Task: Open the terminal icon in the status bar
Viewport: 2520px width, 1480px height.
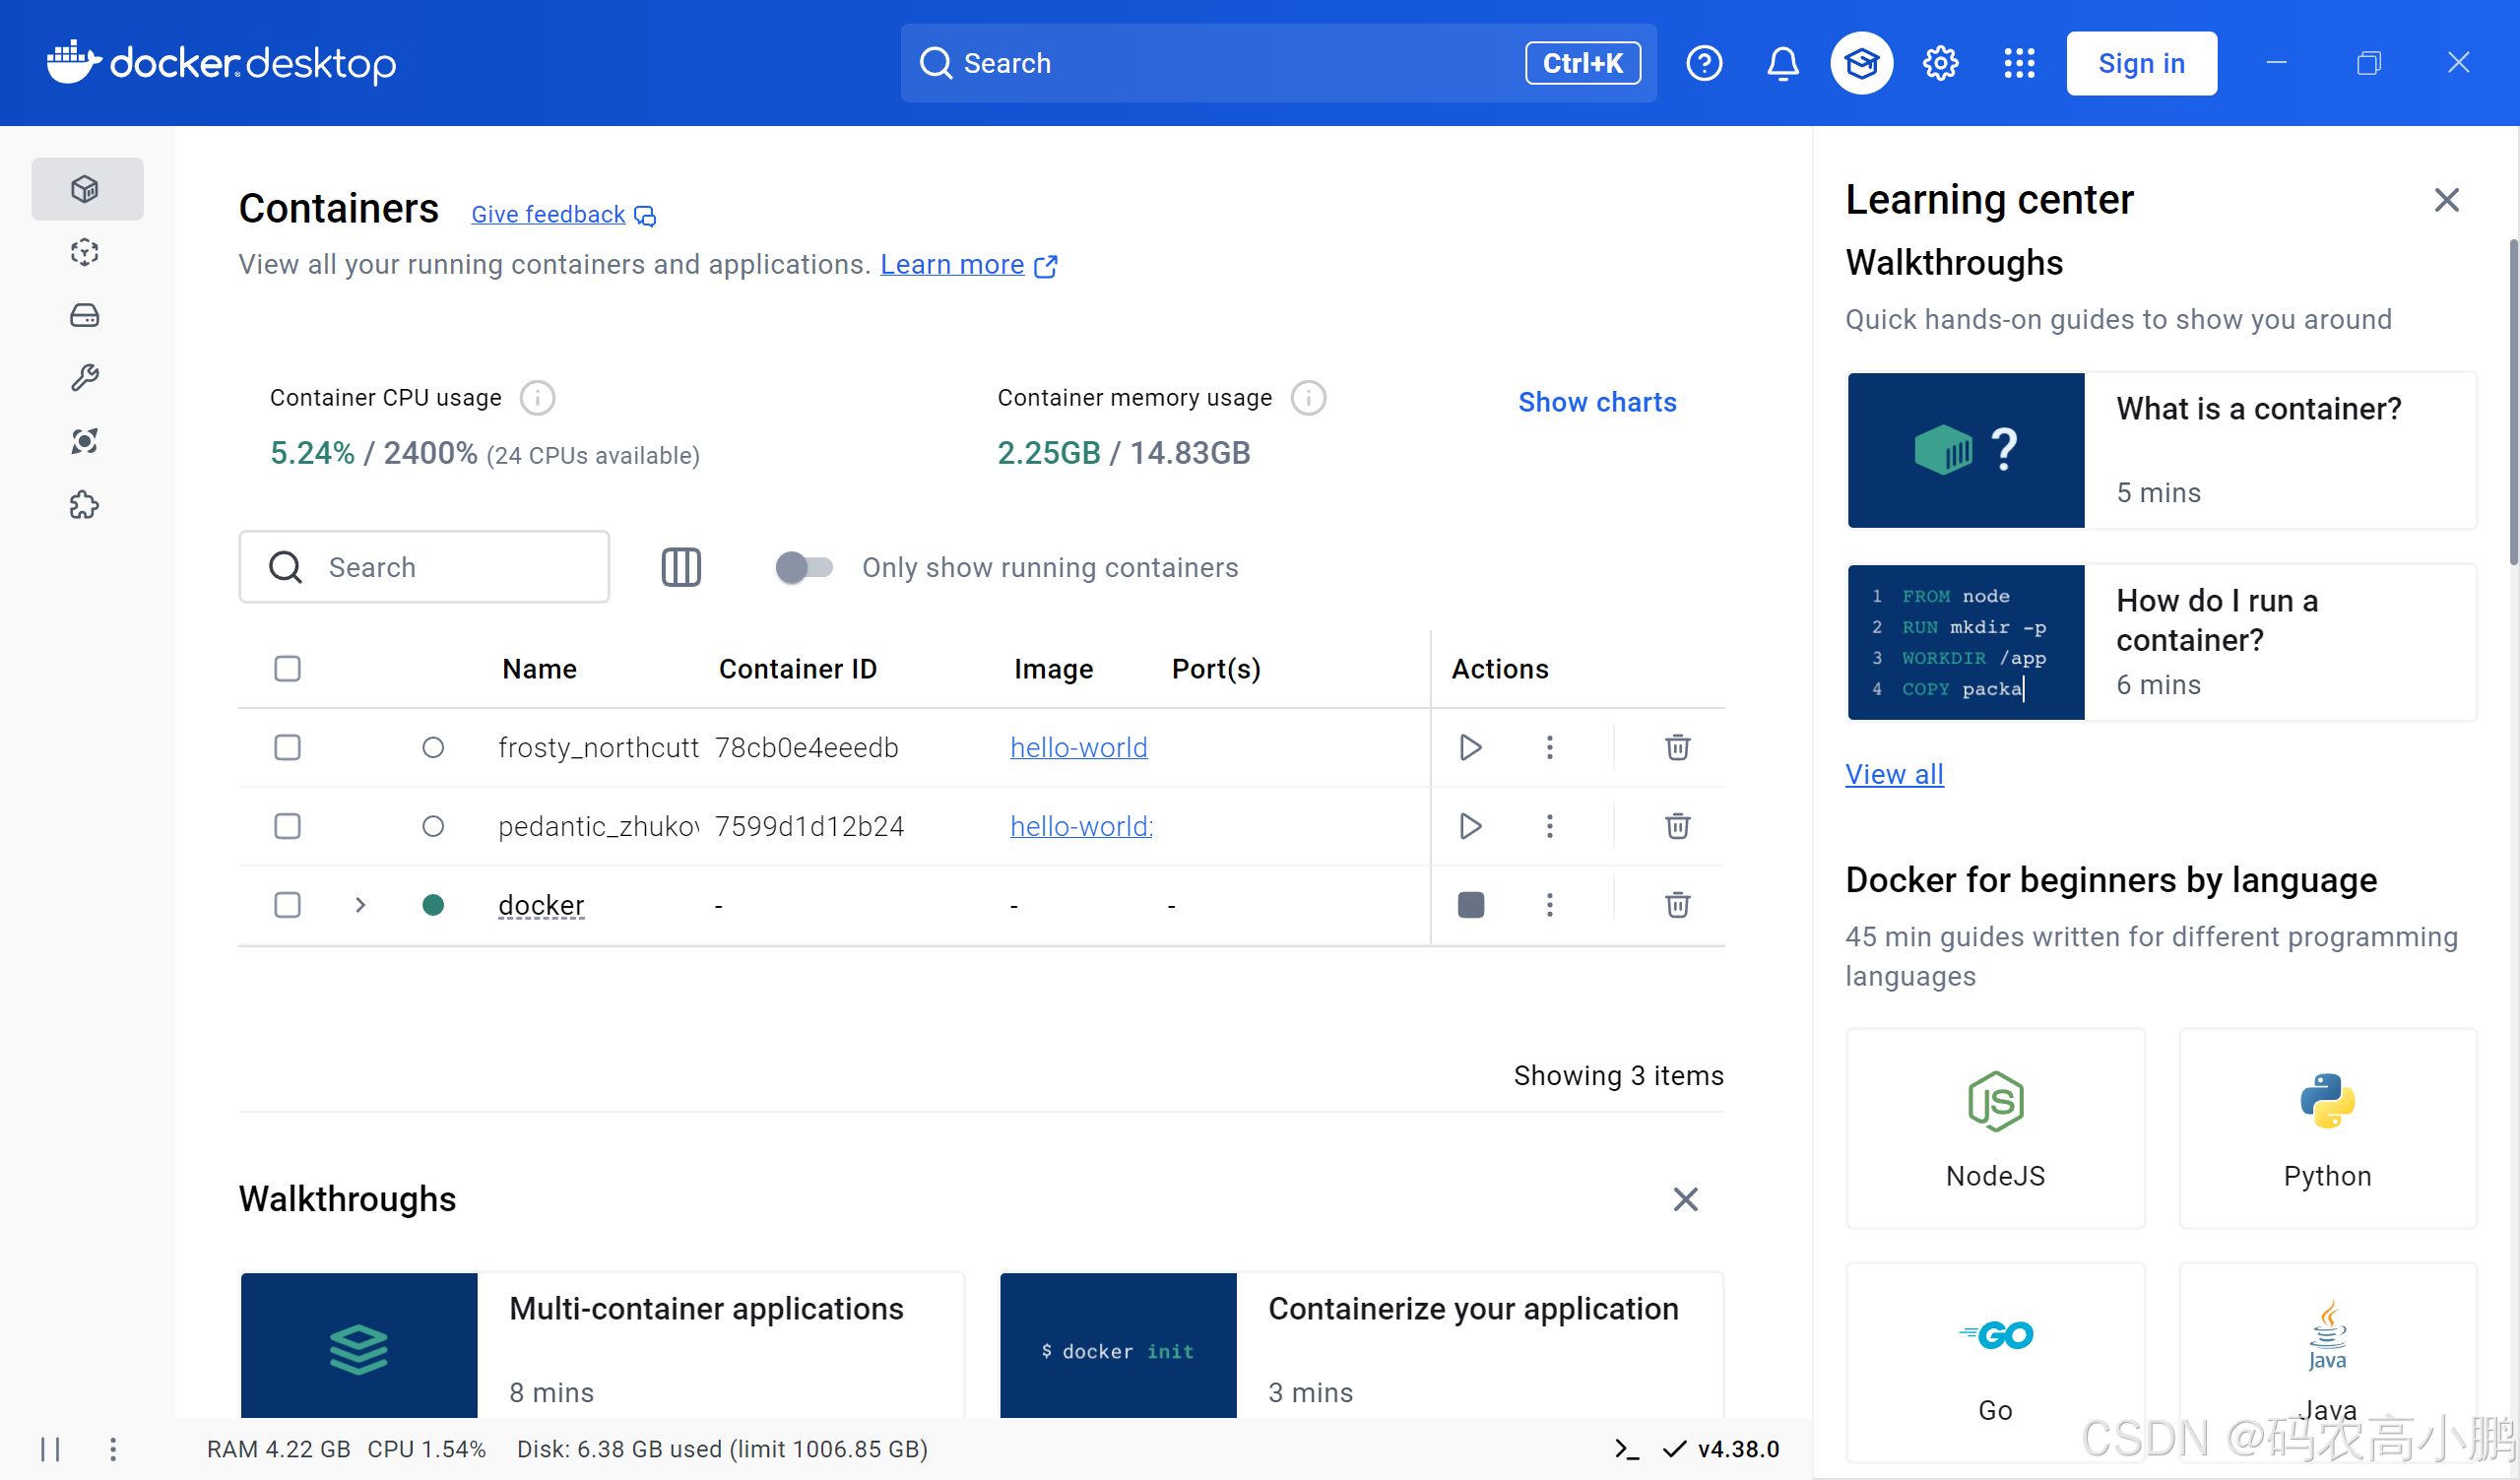Action: point(1626,1449)
